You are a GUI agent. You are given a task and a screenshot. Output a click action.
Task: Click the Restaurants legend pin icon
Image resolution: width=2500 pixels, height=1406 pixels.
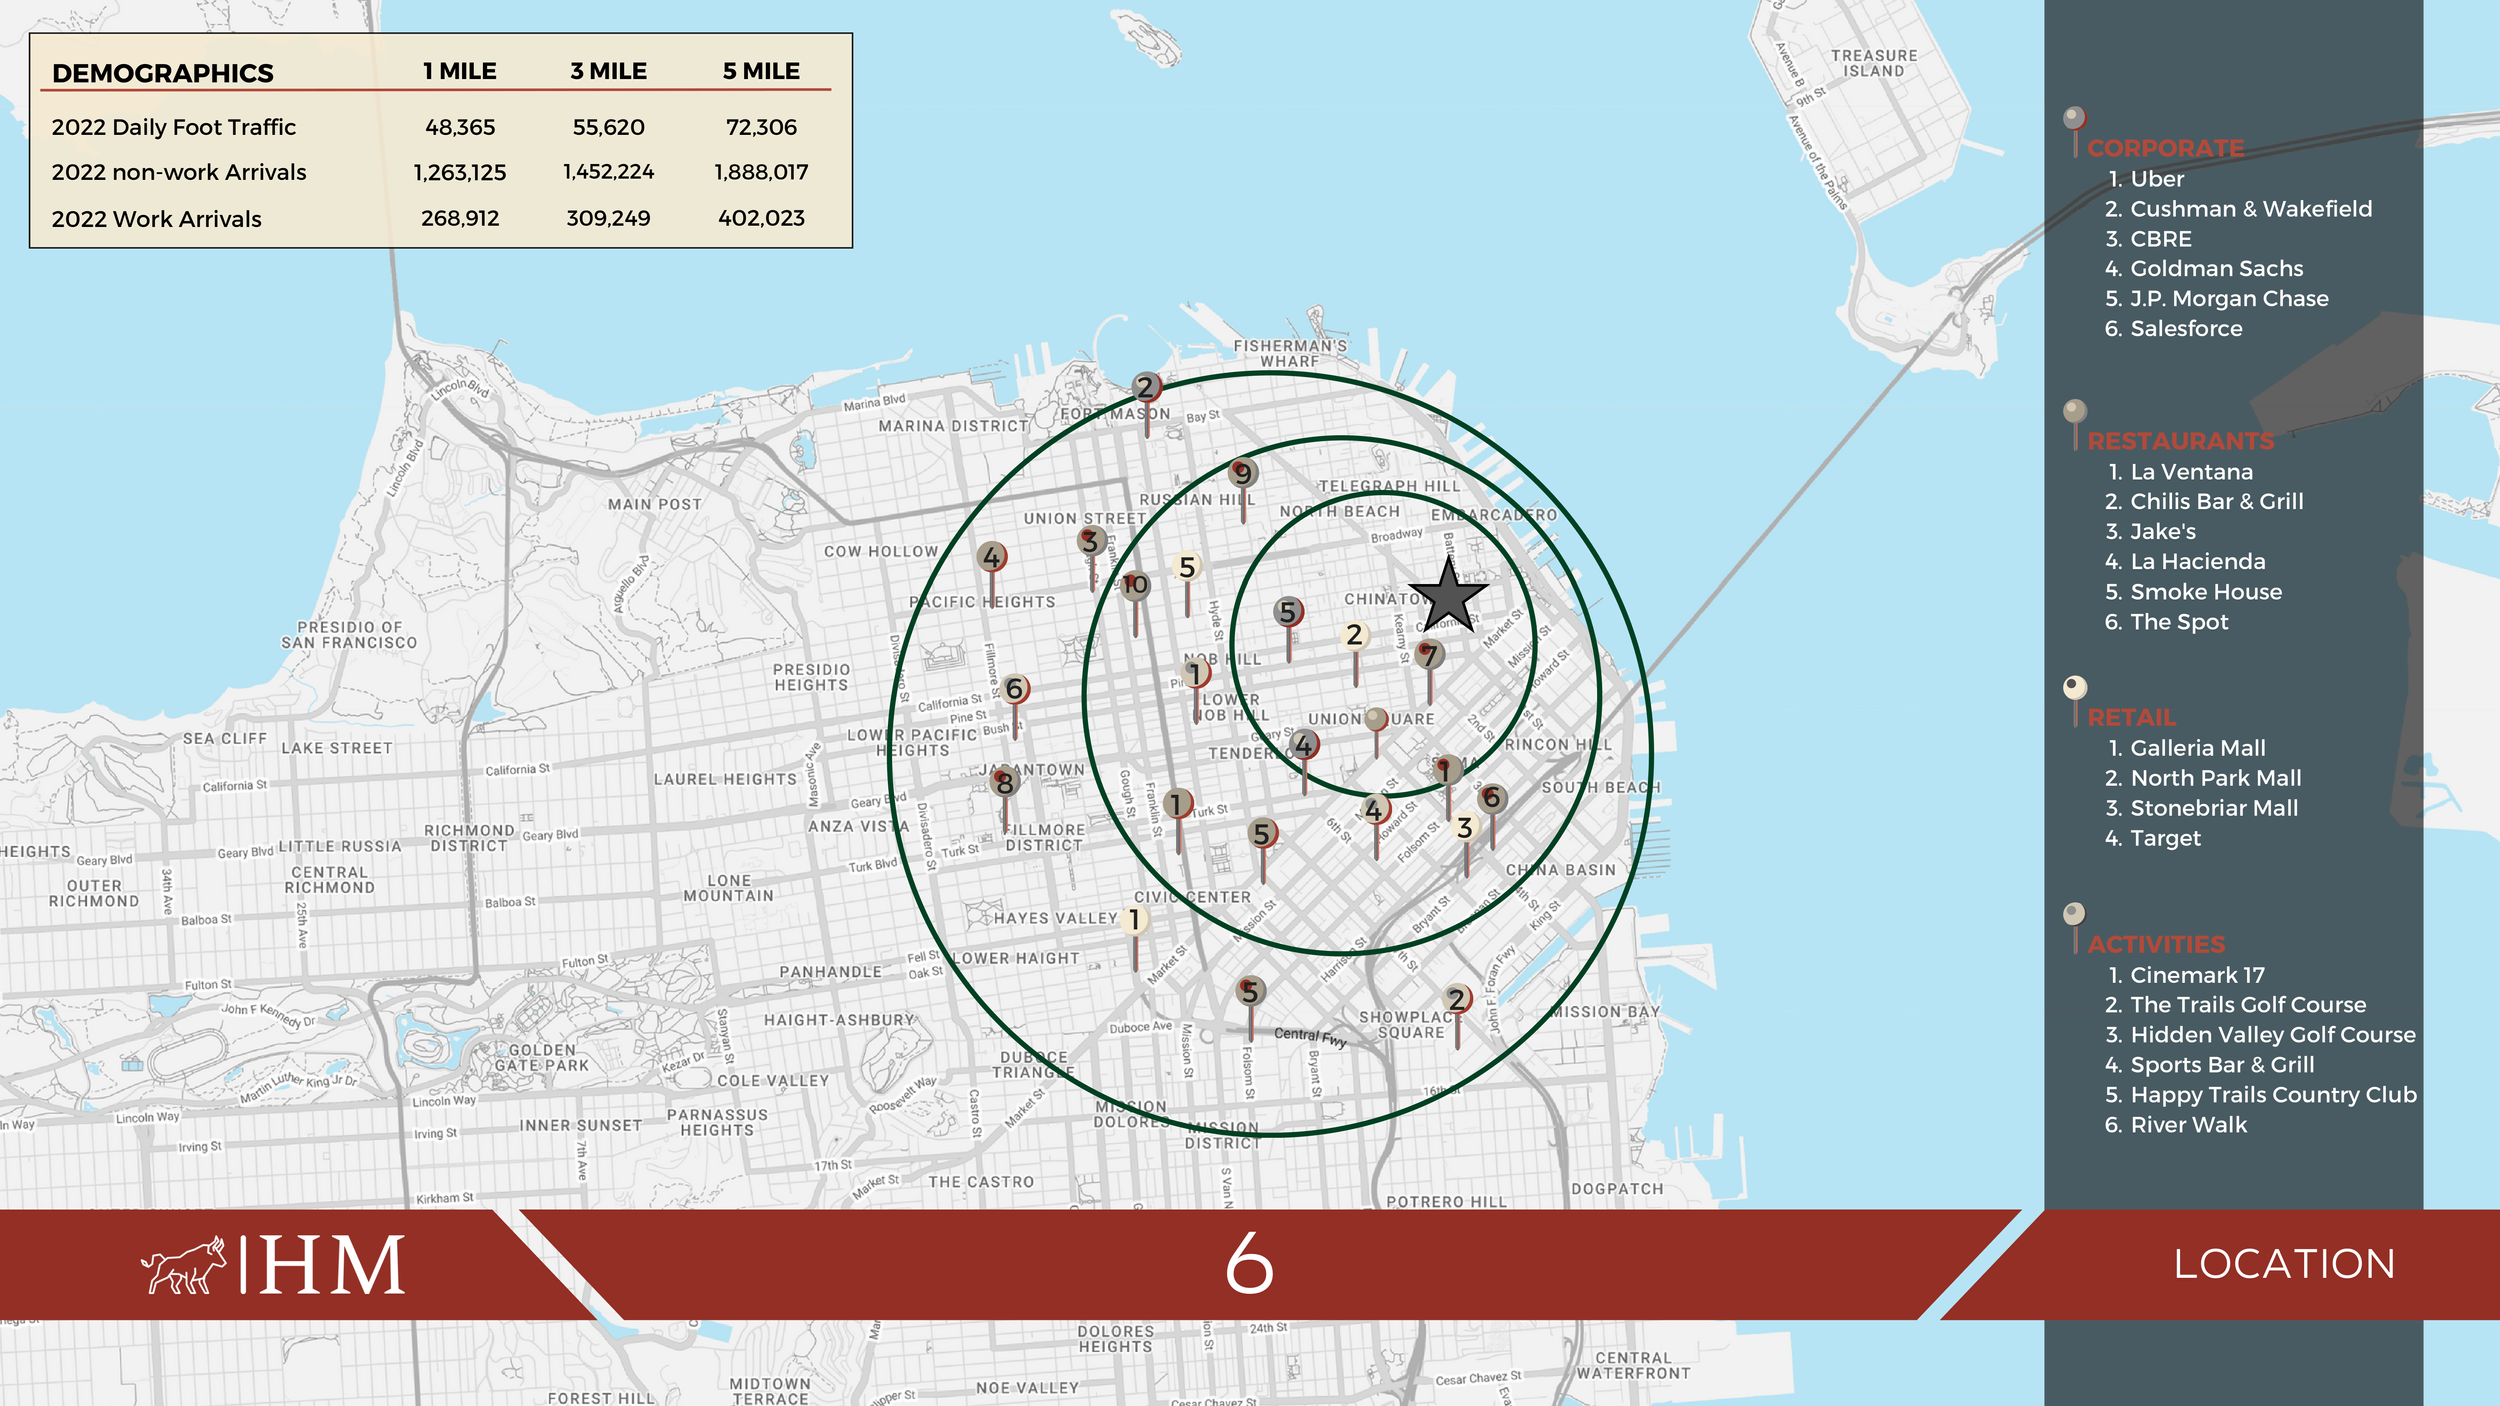pos(2075,424)
